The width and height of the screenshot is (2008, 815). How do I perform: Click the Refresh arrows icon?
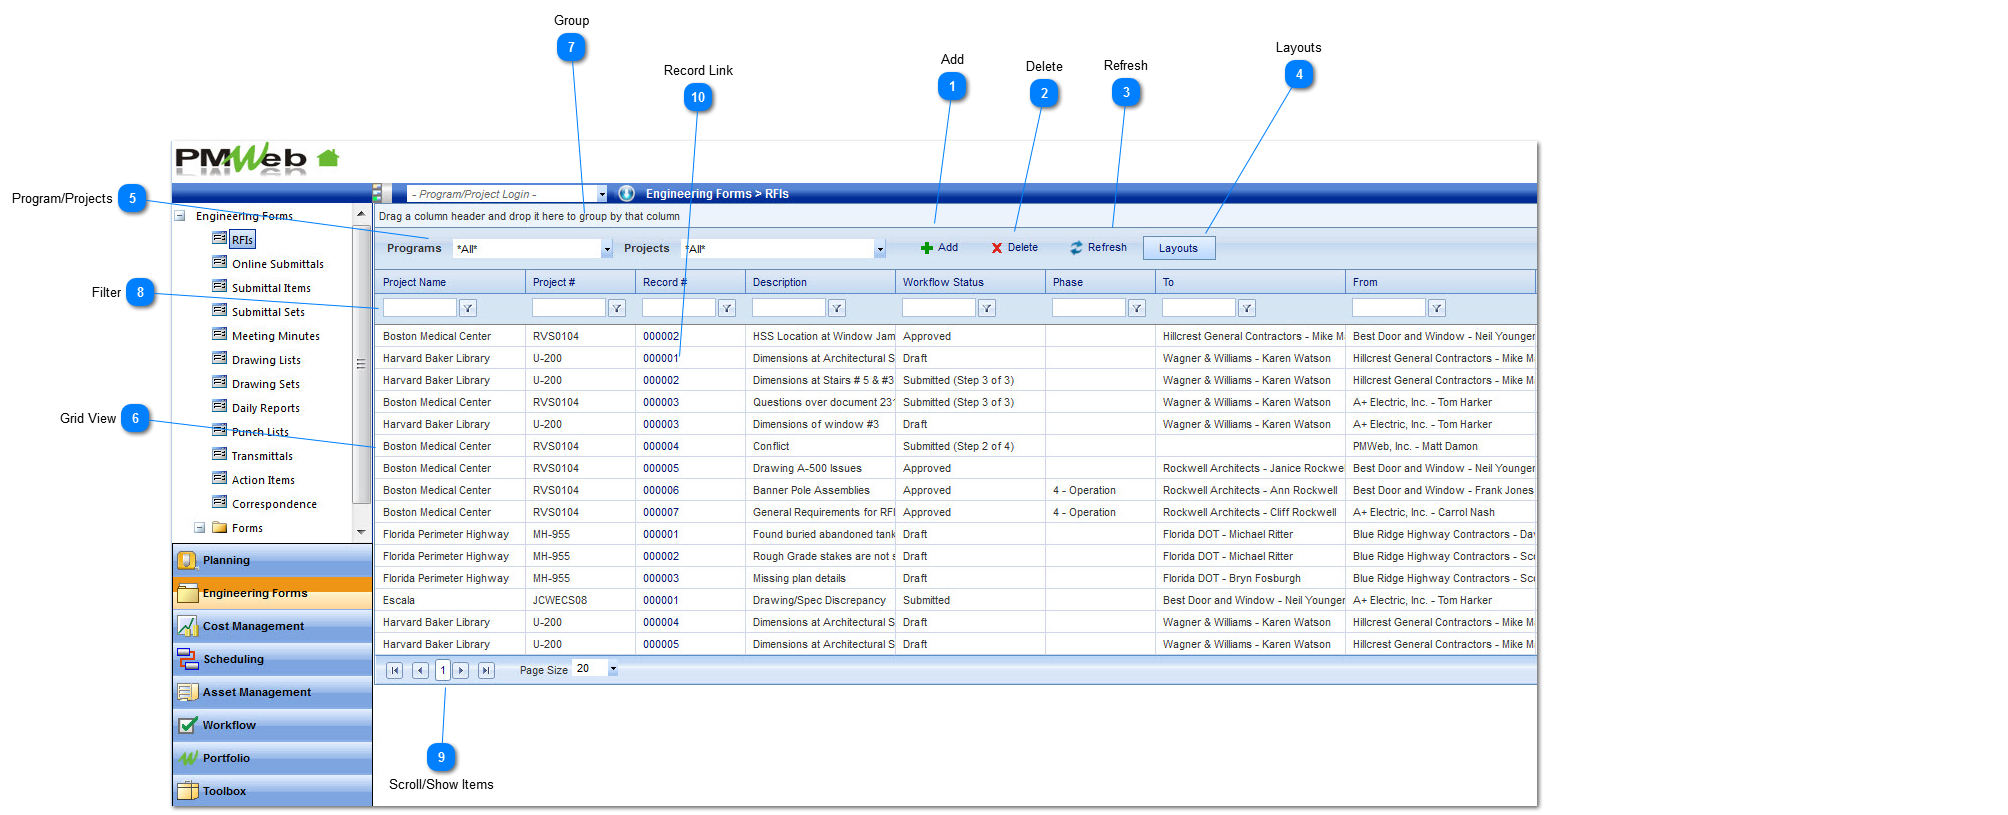click(1076, 248)
